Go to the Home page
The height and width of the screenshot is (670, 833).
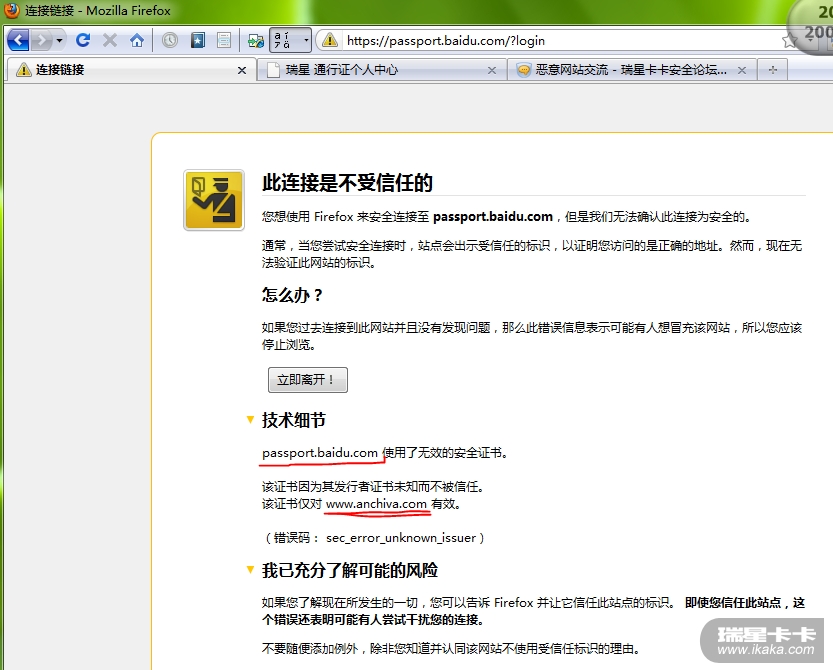coord(137,40)
